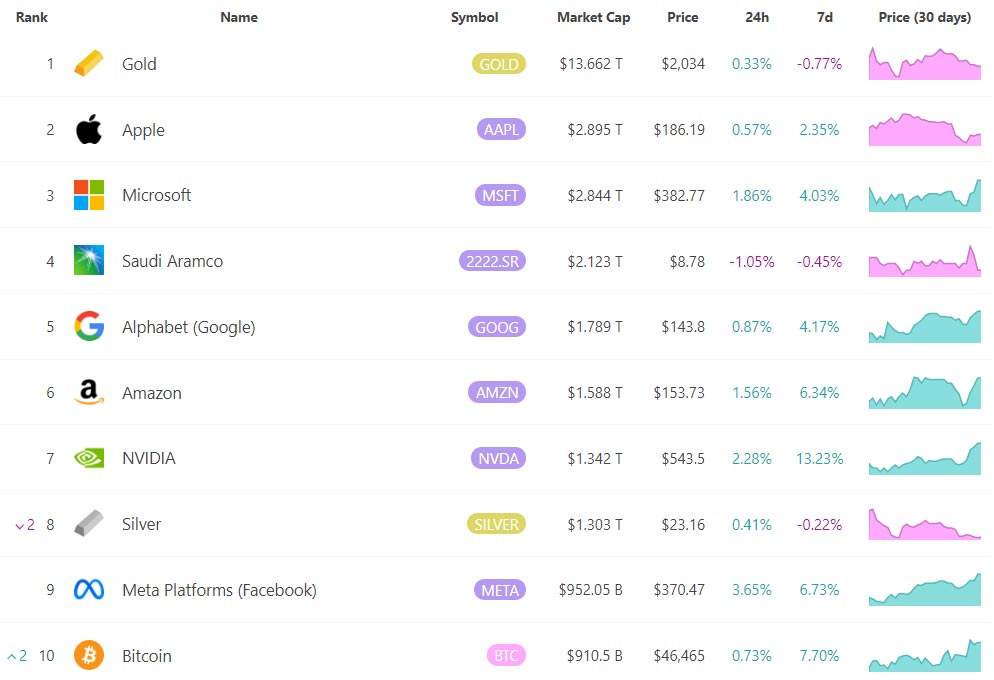The image size is (994, 680).
Task: Click Saudi Aramco's 30-day price chart
Action: (925, 260)
